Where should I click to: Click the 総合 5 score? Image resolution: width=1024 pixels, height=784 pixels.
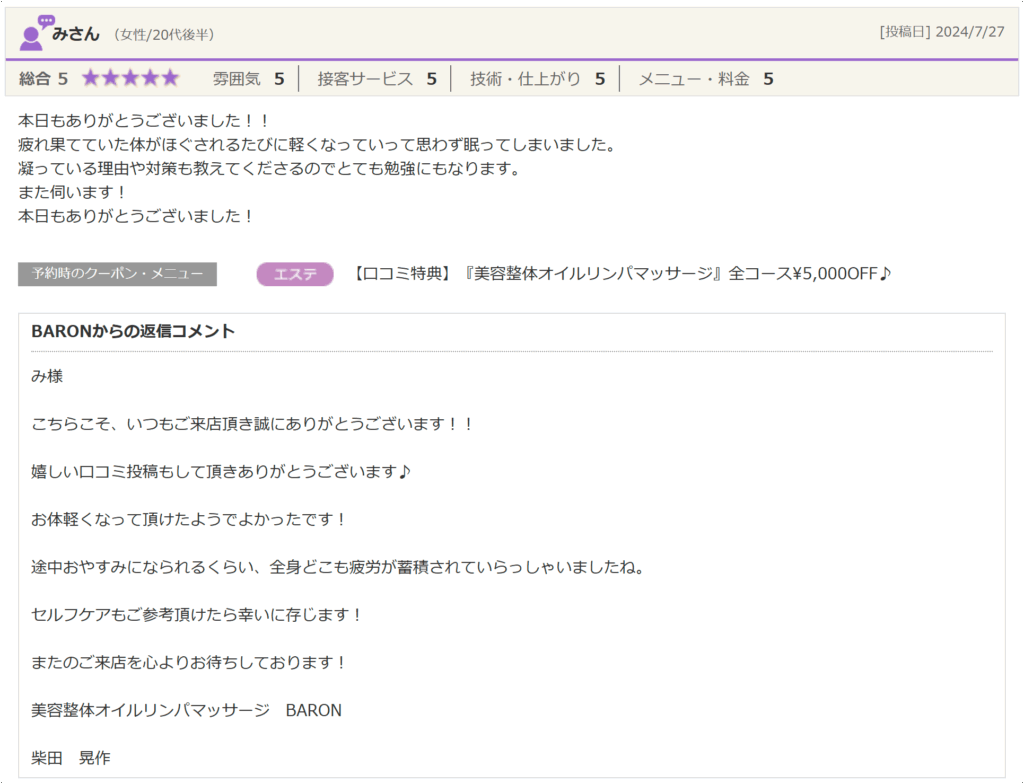click(x=43, y=79)
